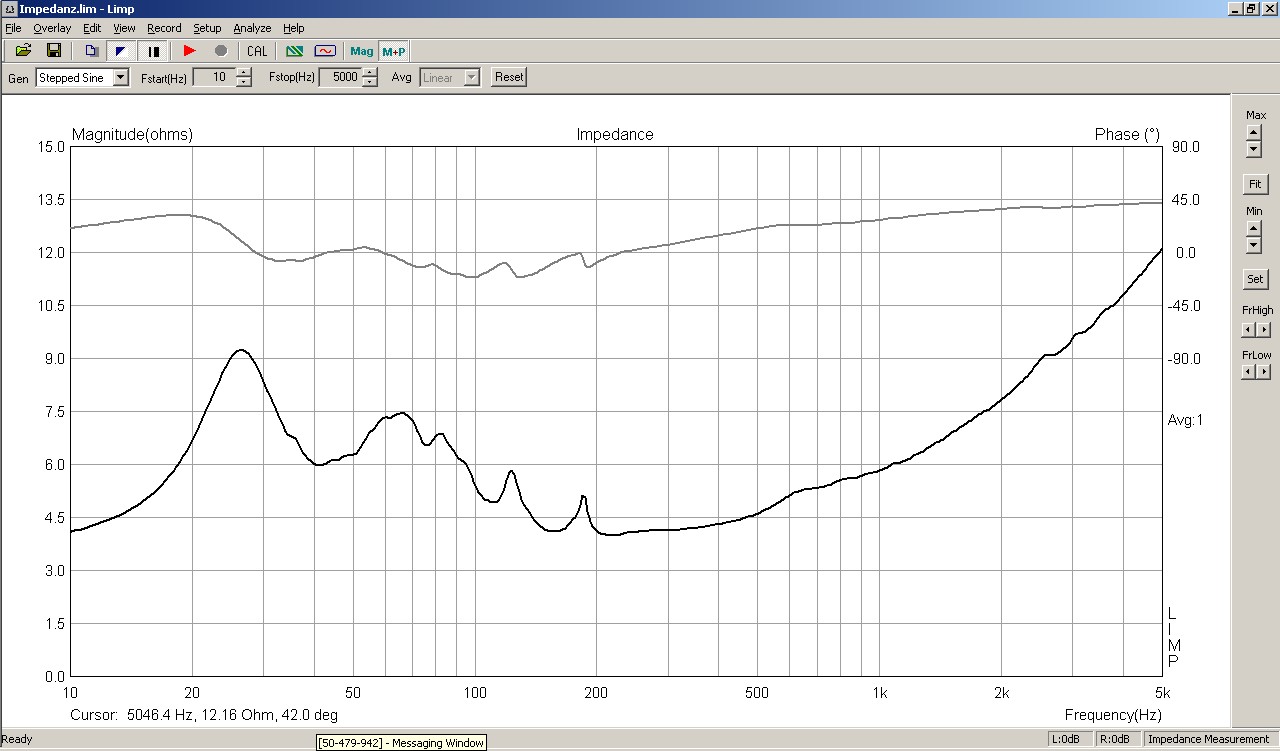Click the green striped setup icon
Screen dimensions: 1280x751
[294, 51]
